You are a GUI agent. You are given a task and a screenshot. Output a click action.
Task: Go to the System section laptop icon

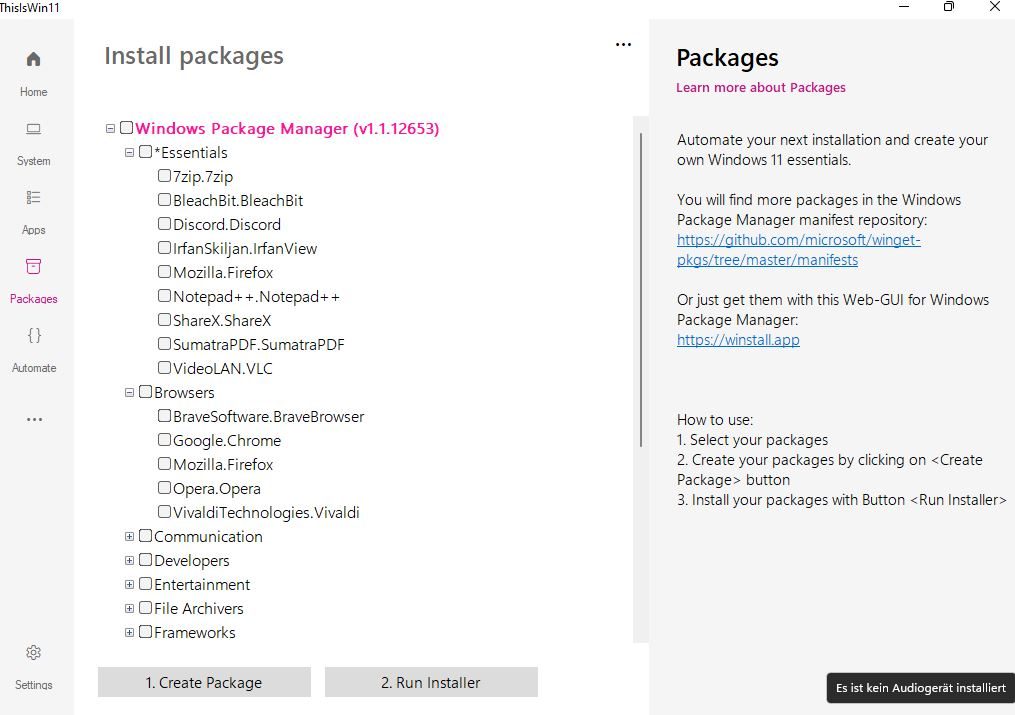tap(33, 129)
